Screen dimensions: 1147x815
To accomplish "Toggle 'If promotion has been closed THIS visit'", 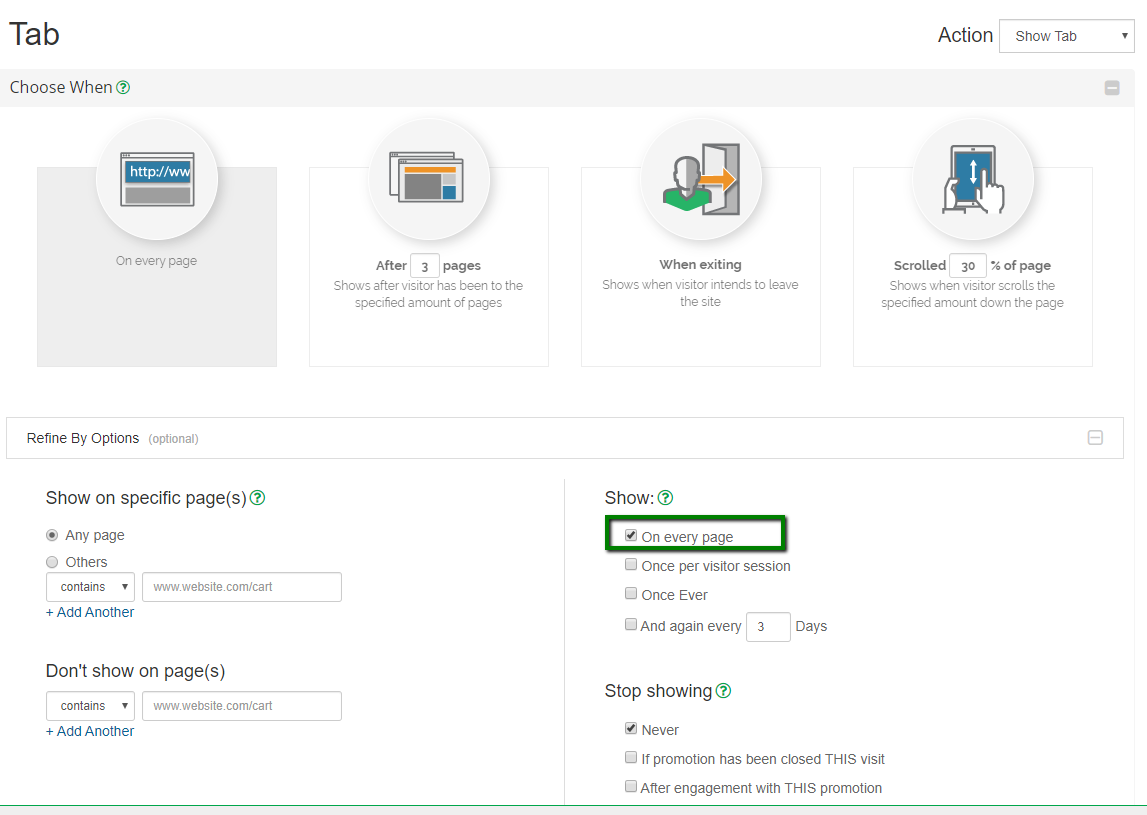I will click(x=631, y=758).
